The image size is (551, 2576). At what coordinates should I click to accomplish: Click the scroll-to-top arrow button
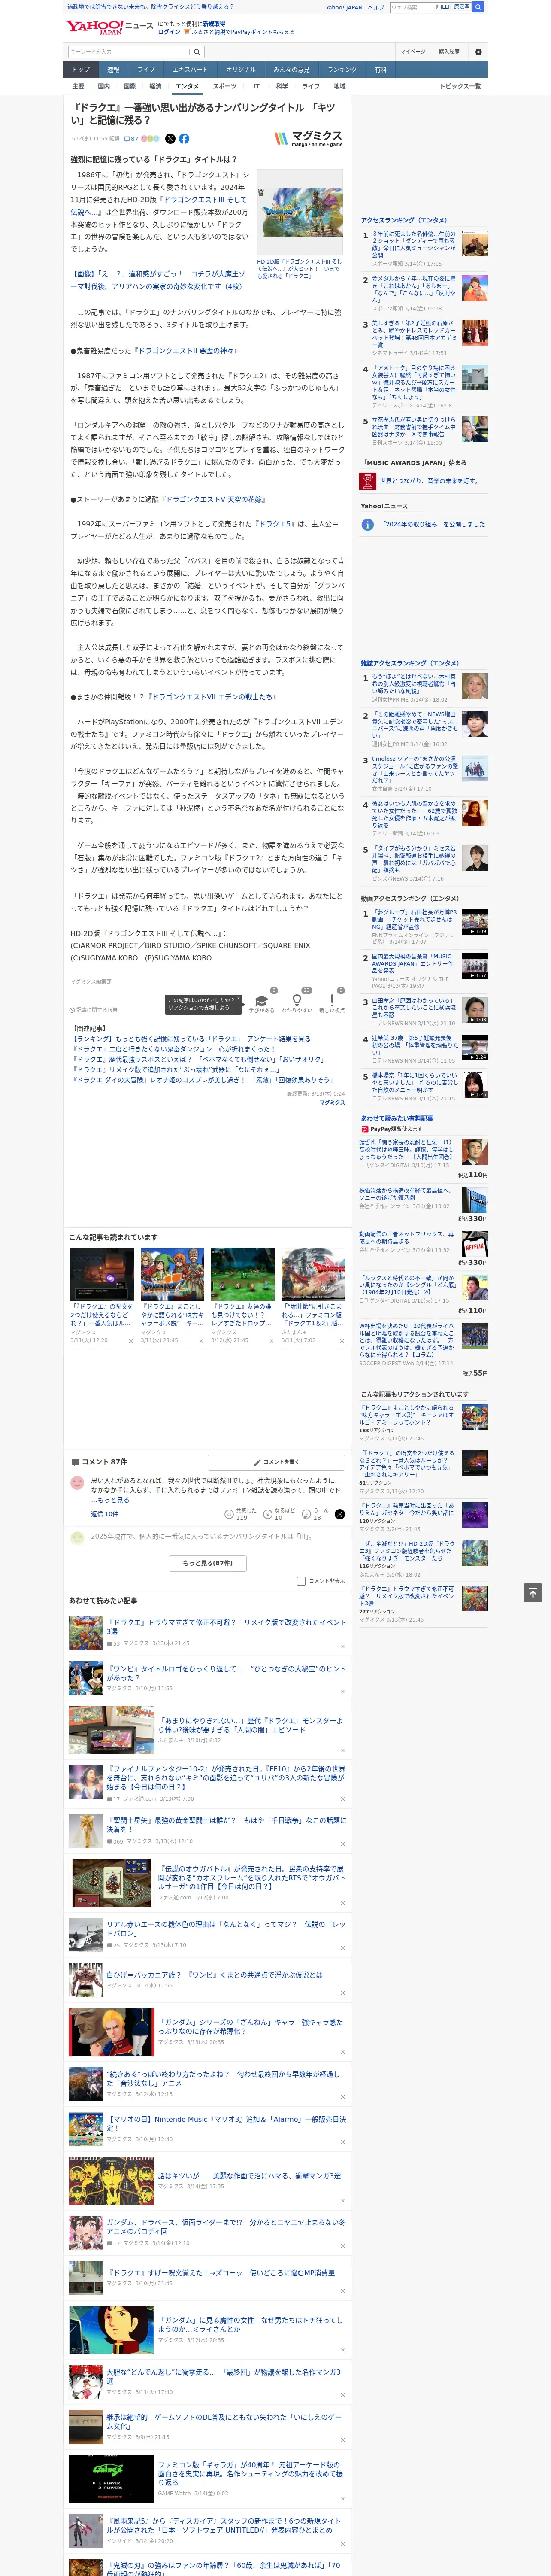coord(533,1592)
